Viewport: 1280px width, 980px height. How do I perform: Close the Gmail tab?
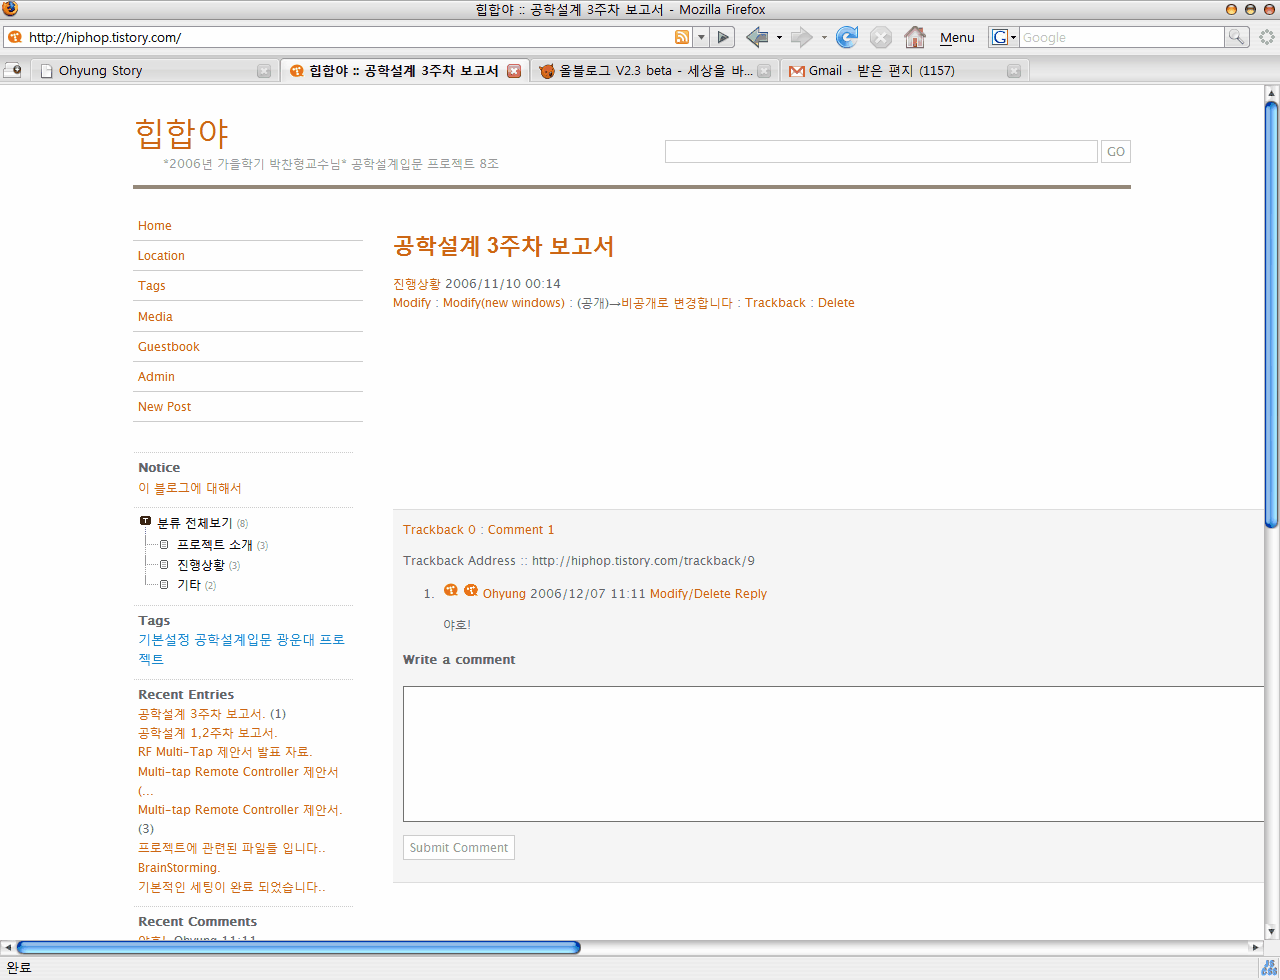click(1014, 71)
